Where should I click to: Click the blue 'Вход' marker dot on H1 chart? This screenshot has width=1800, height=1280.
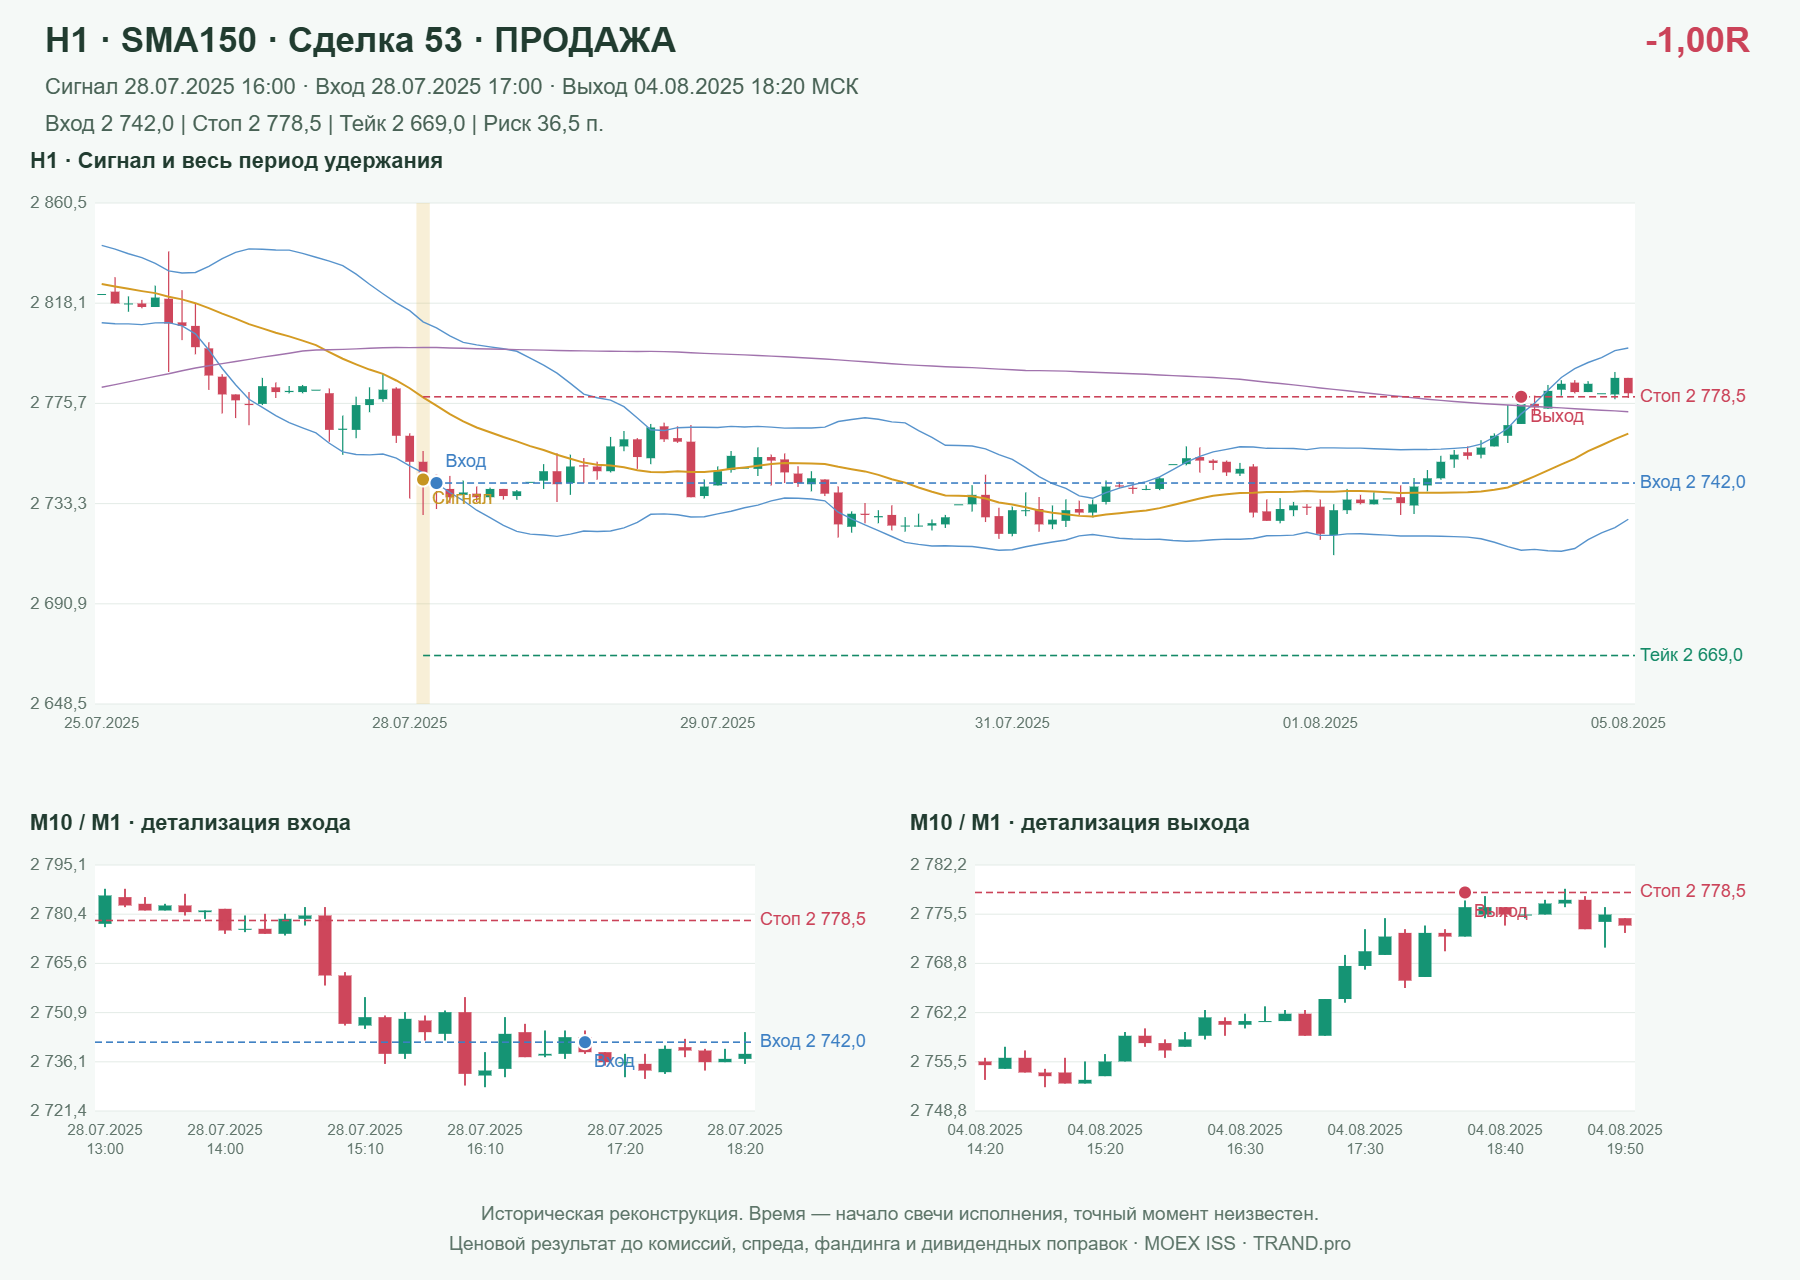[436, 483]
